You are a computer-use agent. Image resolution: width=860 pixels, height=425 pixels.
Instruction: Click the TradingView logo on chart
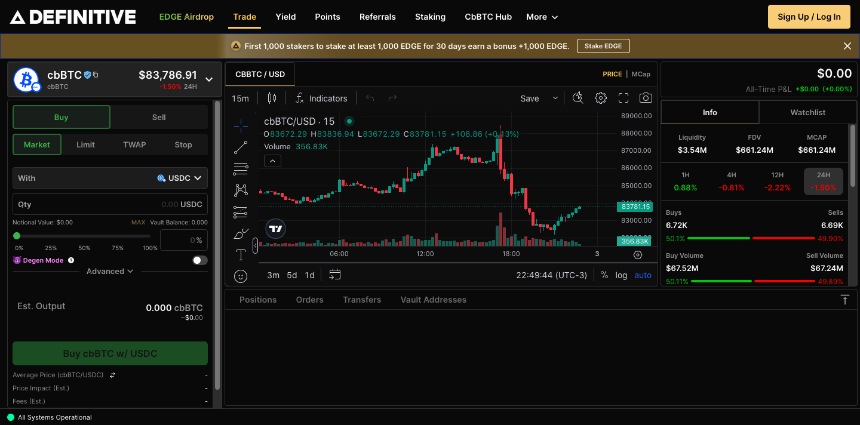[276, 229]
